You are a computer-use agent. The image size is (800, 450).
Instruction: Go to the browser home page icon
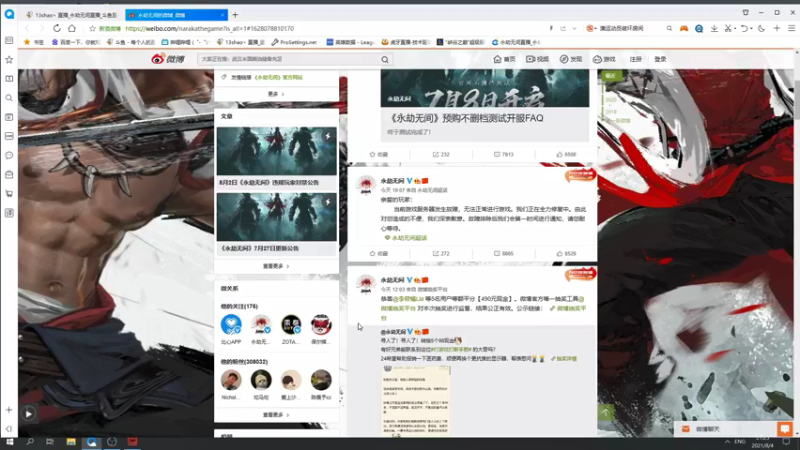pyautogui.click(x=72, y=29)
